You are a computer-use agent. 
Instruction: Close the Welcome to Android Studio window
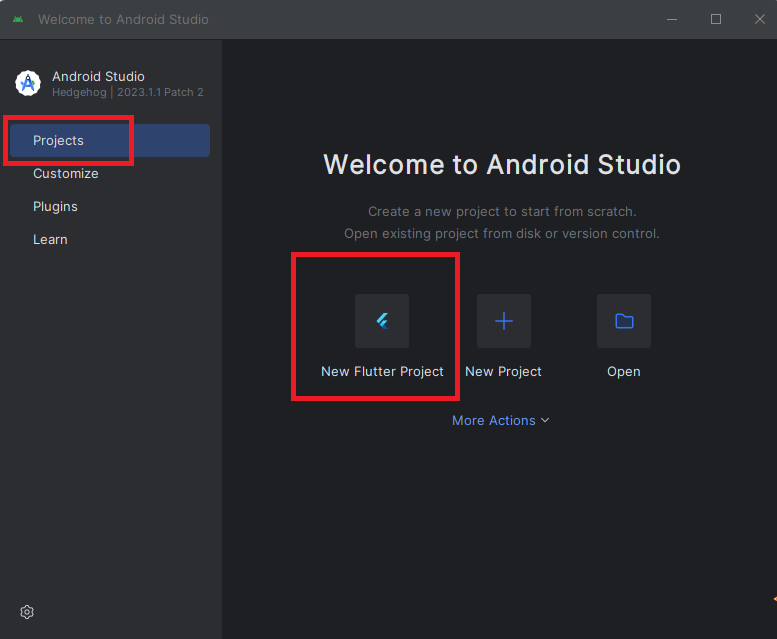point(760,19)
